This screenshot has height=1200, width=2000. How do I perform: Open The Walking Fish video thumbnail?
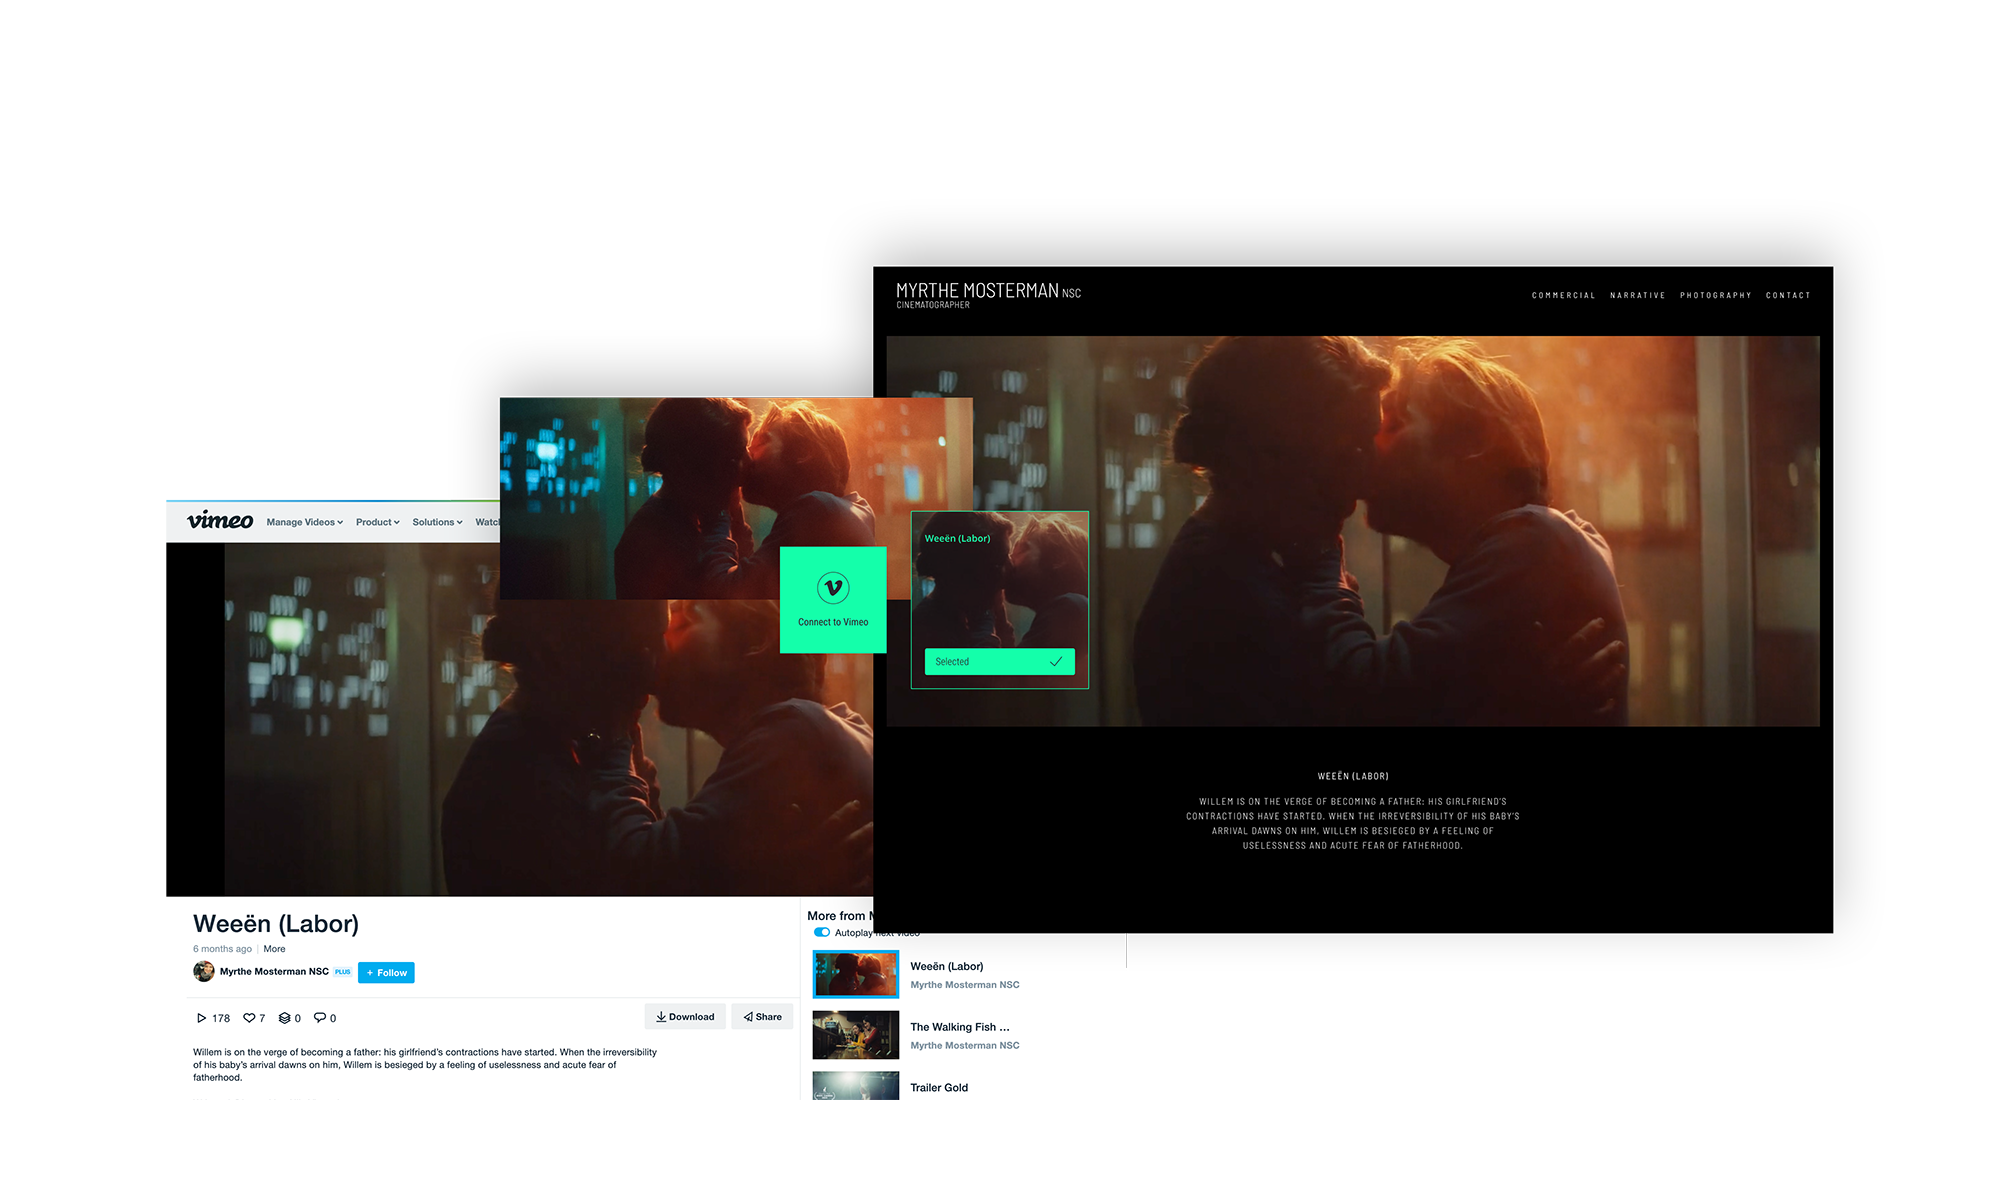[855, 1035]
